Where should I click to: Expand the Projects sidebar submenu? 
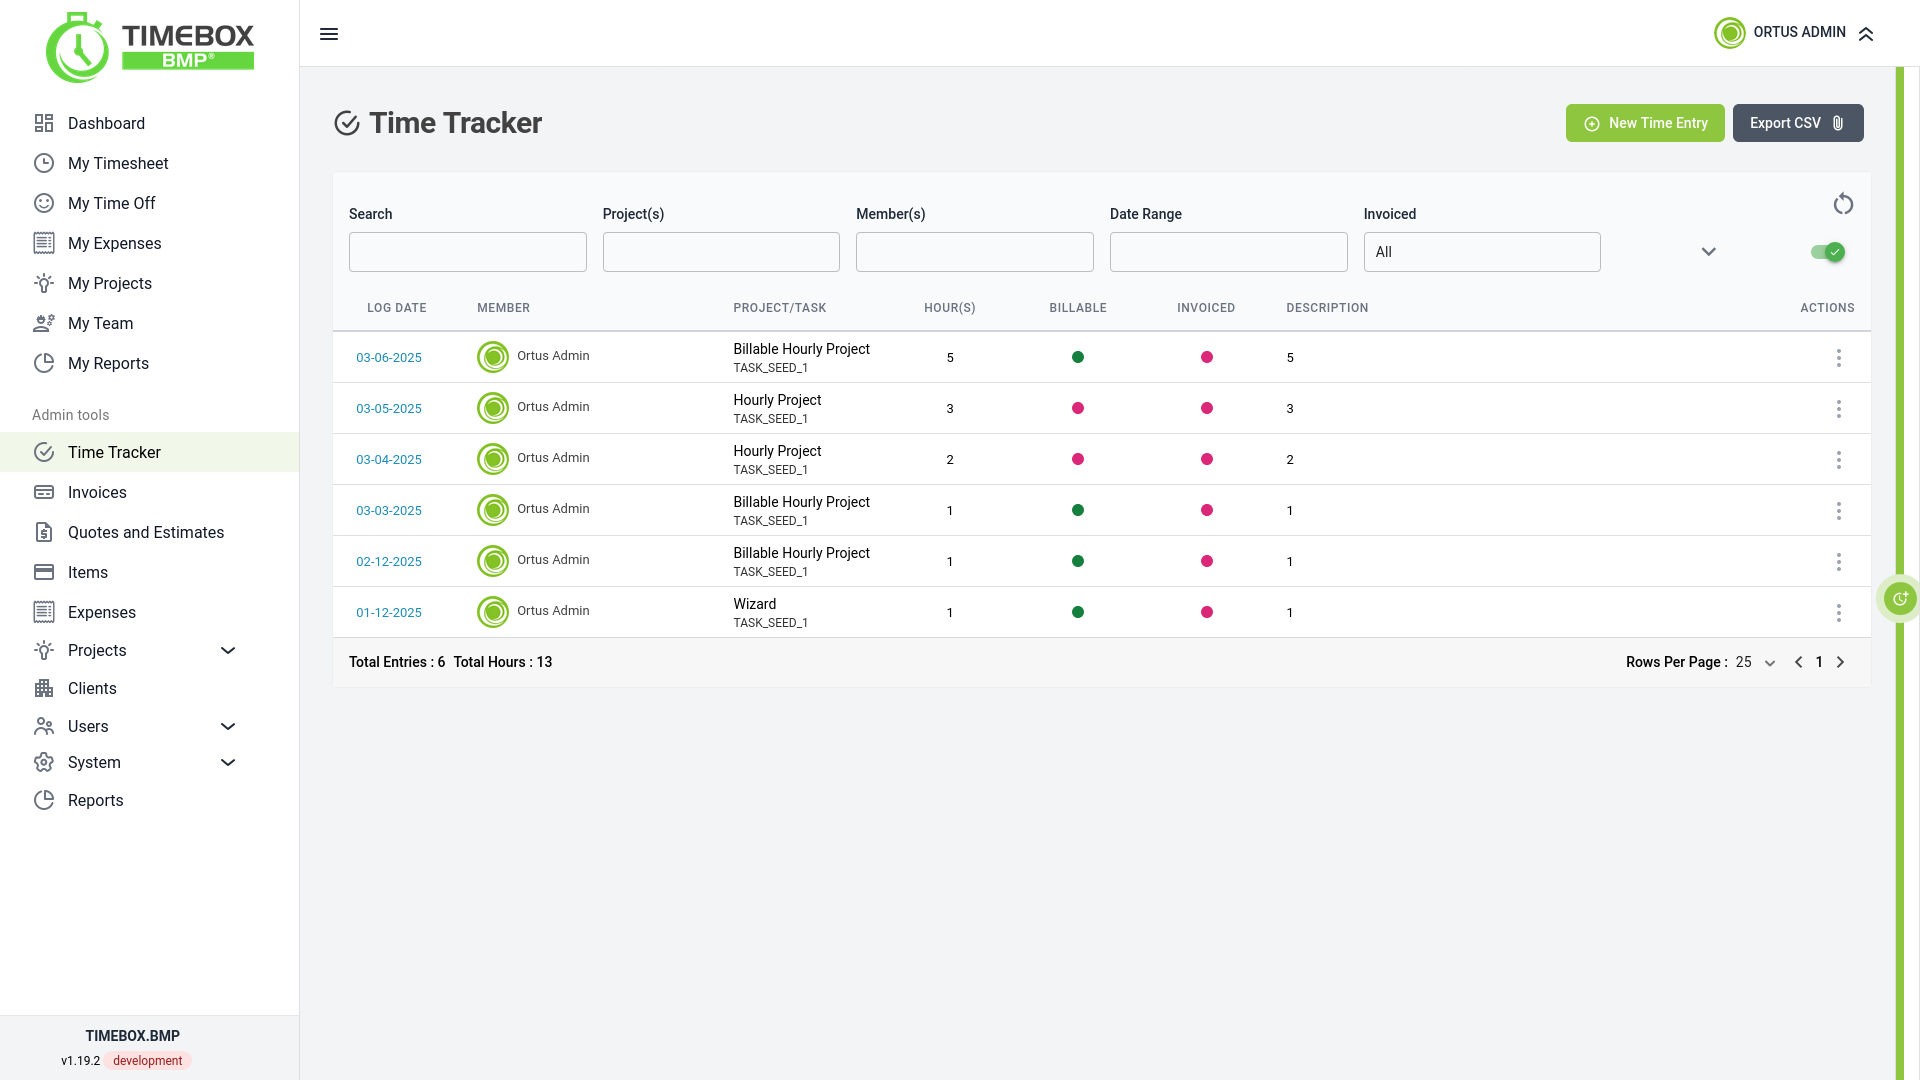228,650
